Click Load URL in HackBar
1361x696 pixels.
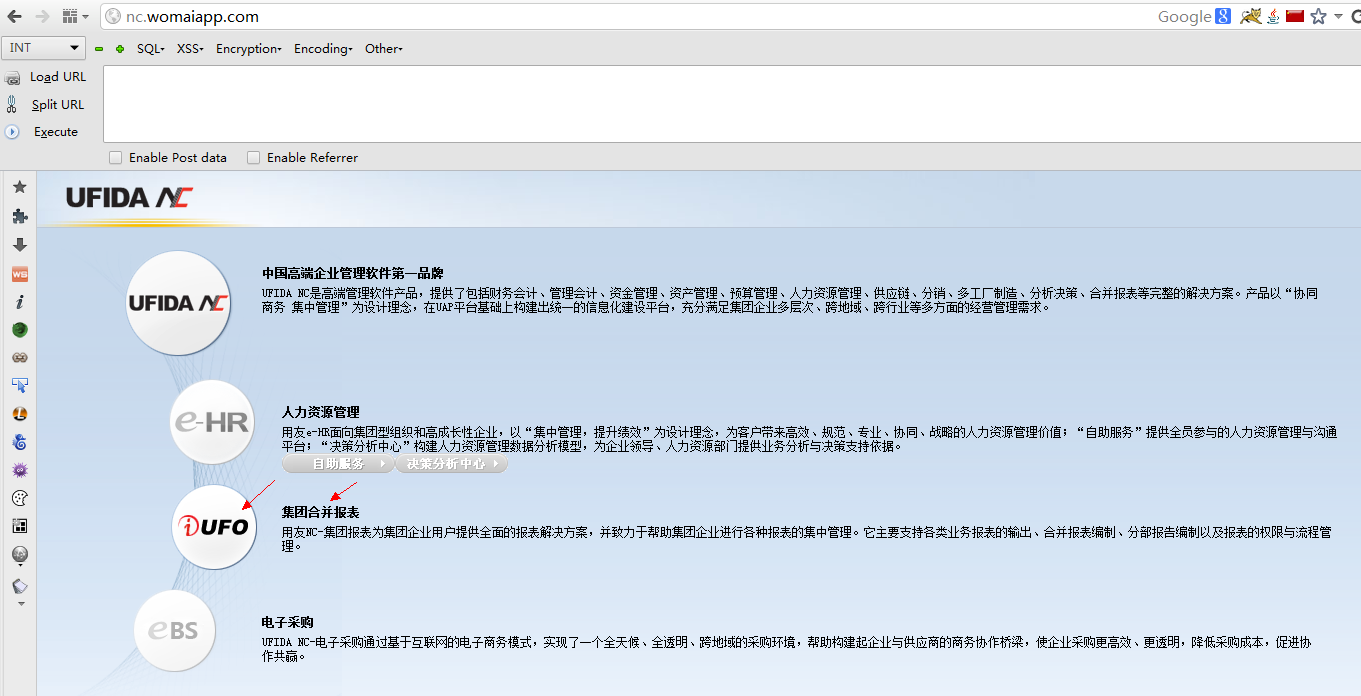click(58, 77)
